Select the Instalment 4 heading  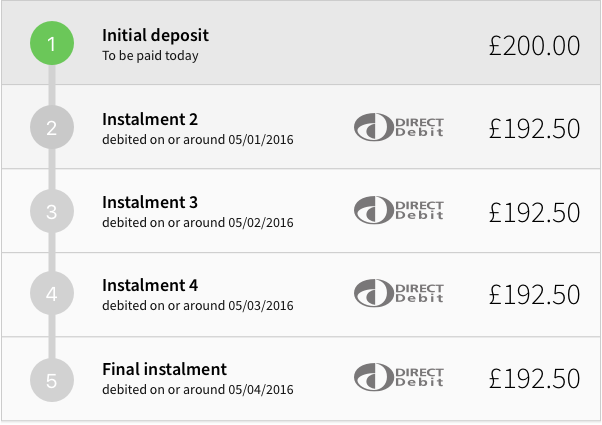[150, 286]
